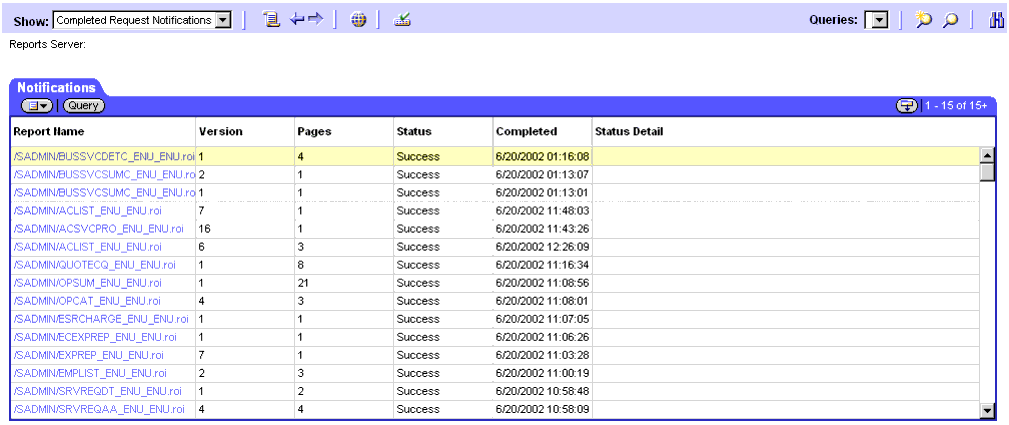The width and height of the screenshot is (1009, 425).
Task: Click the scrollbar up arrow
Action: pyautogui.click(x=986, y=155)
